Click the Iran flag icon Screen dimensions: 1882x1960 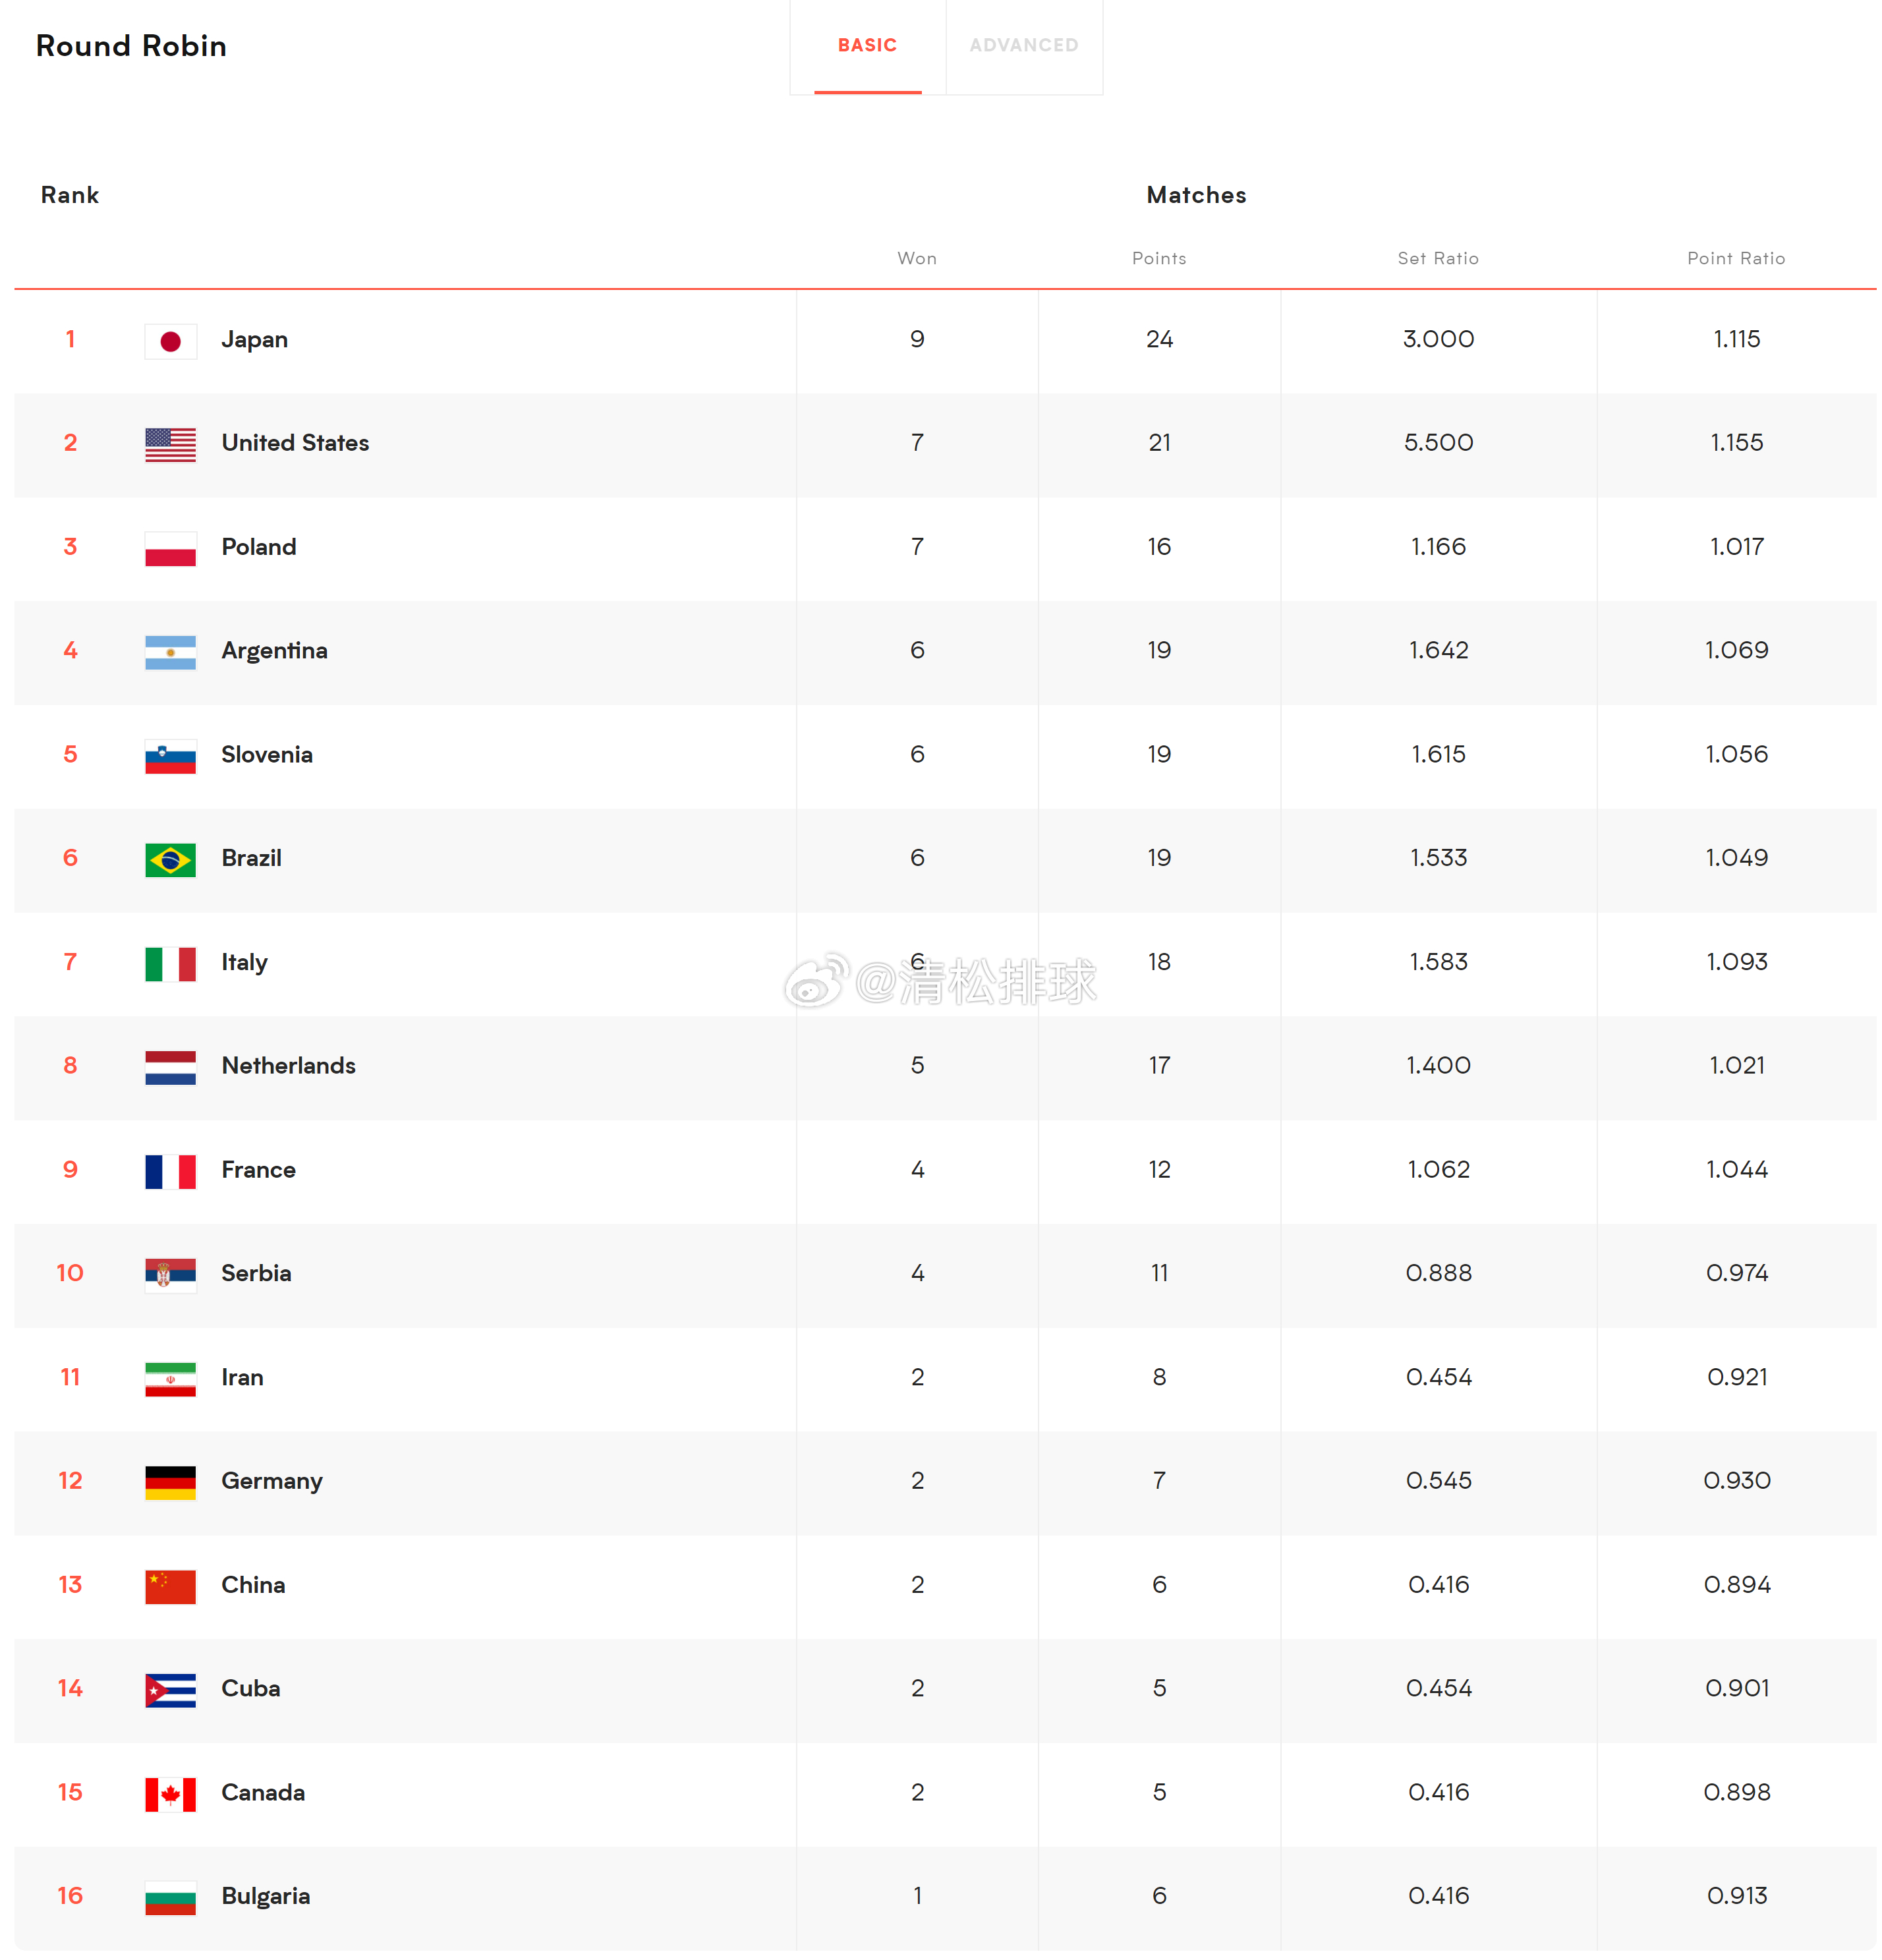tap(170, 1379)
